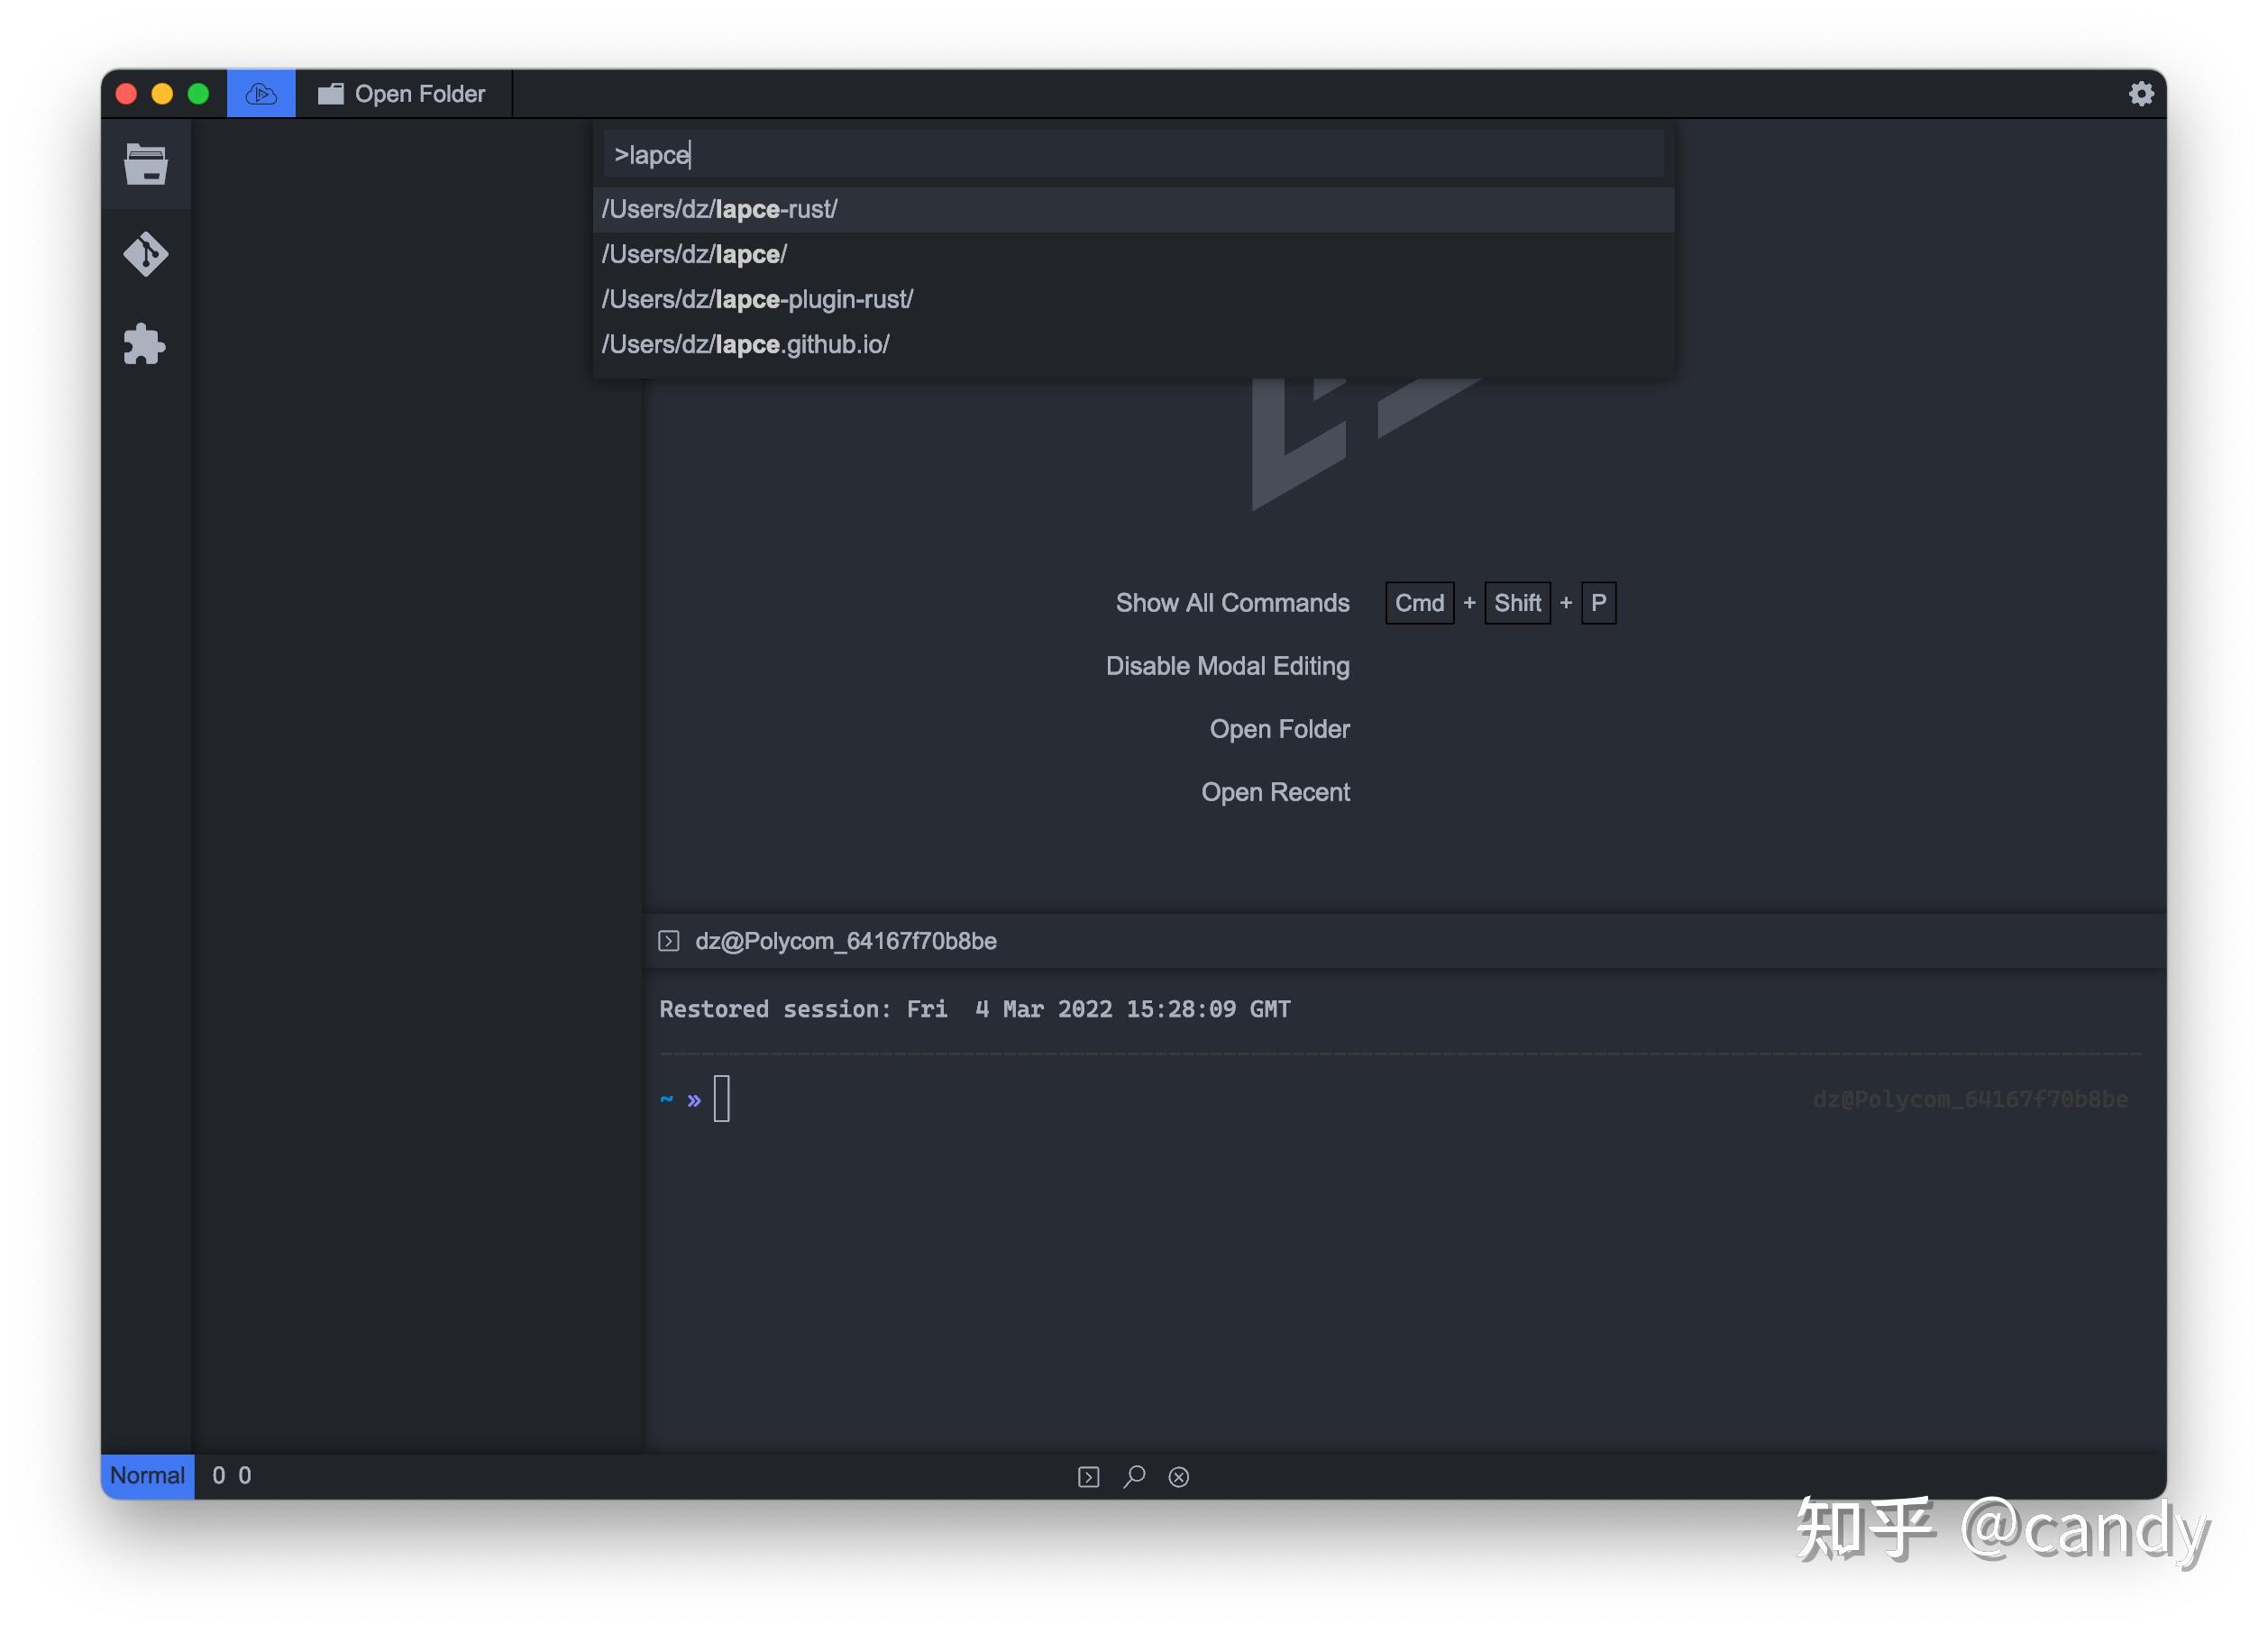Screen dimensions: 2268x1633
Task: Pick /Users/dz/lapce-plugin-rust/ from results
Action: (757, 300)
